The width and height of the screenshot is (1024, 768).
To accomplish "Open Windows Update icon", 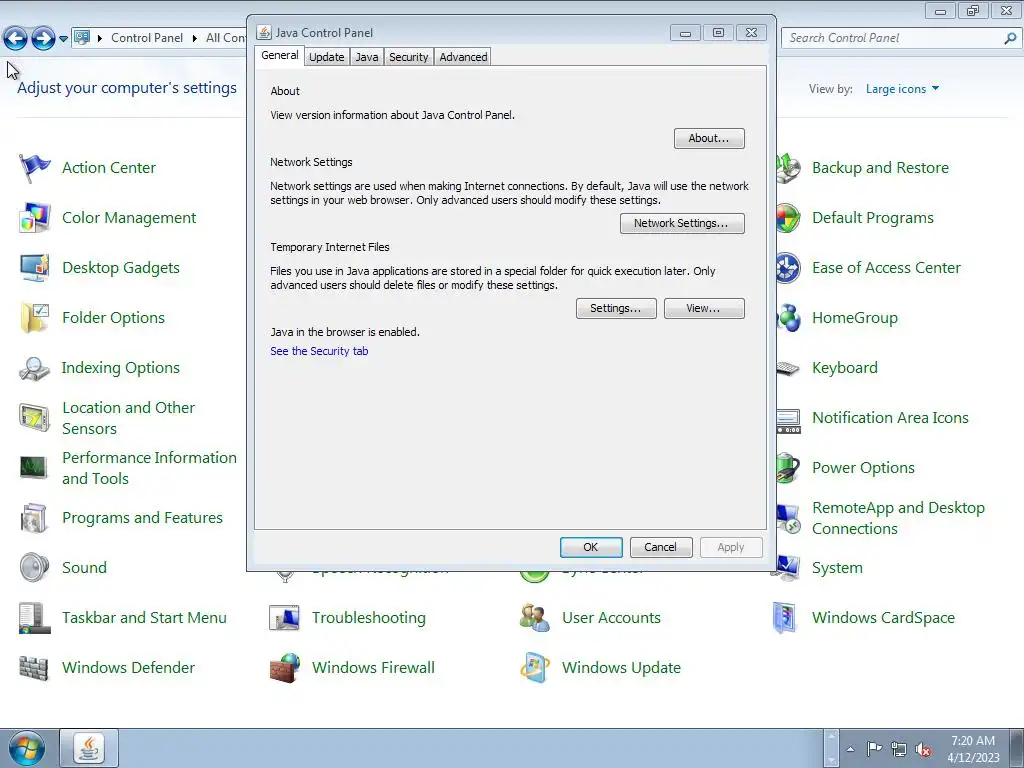I will coord(535,668).
